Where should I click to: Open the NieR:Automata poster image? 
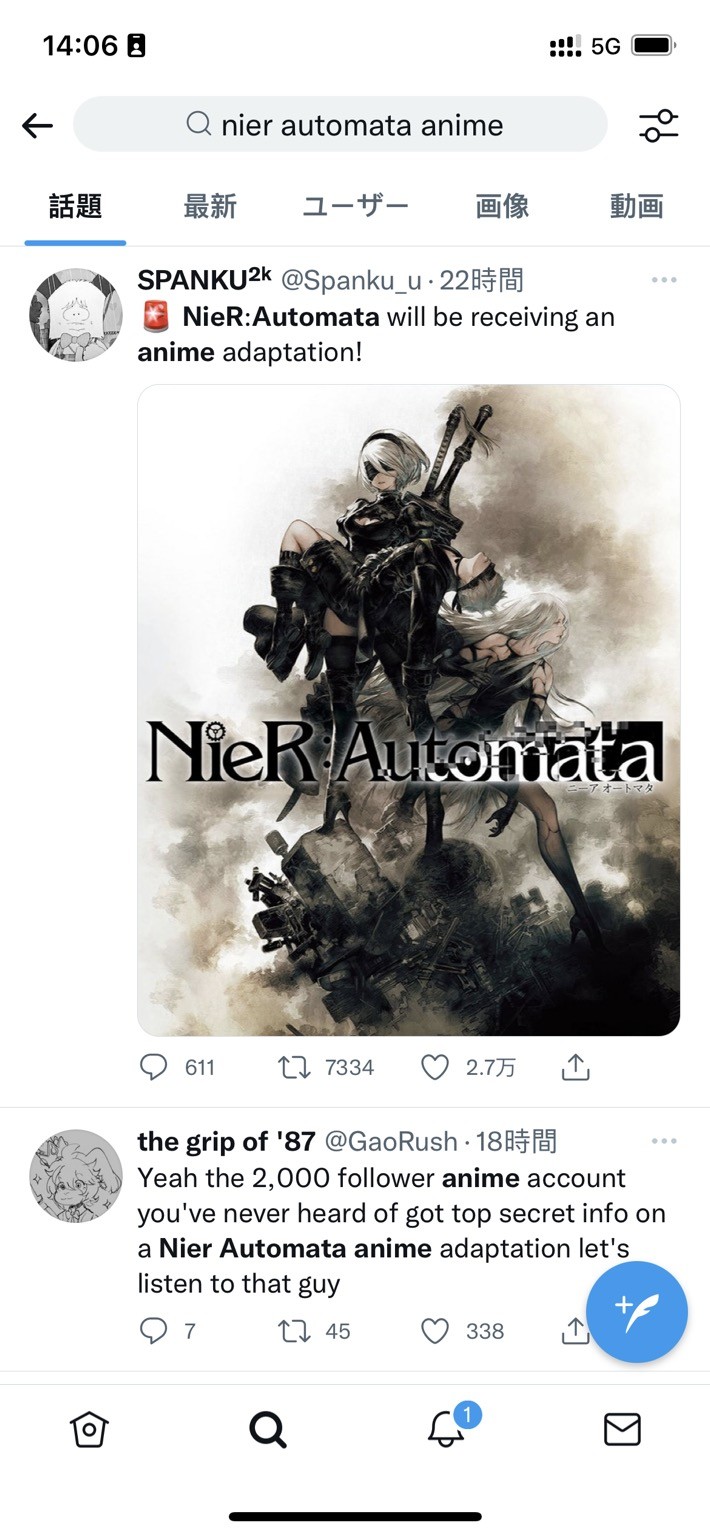pos(408,710)
